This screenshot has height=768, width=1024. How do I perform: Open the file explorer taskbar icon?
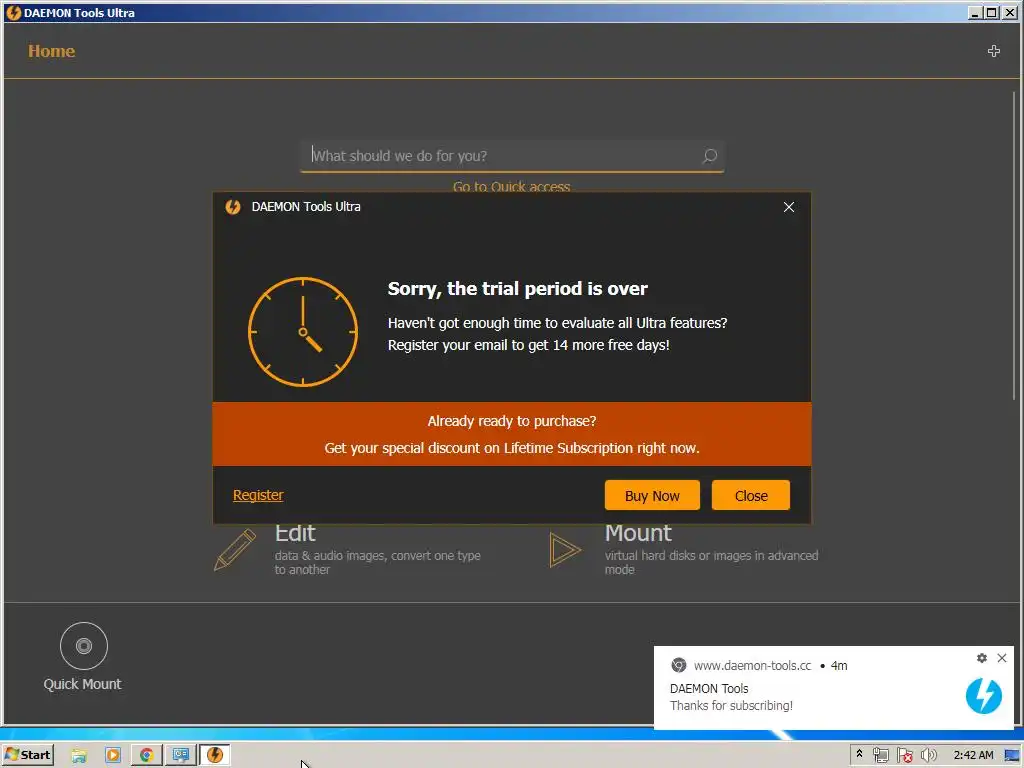coord(79,756)
